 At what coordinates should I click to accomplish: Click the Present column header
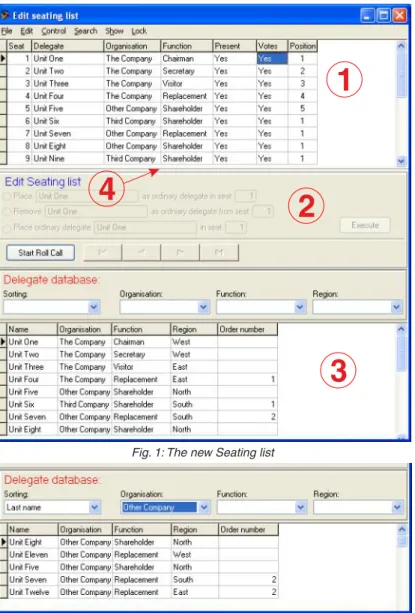tap(234, 46)
